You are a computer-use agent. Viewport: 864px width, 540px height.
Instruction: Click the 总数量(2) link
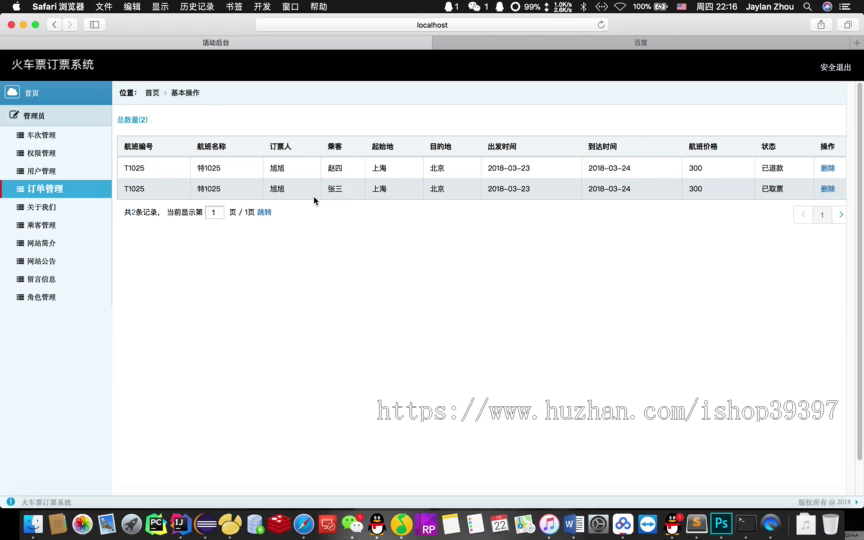[x=132, y=120]
